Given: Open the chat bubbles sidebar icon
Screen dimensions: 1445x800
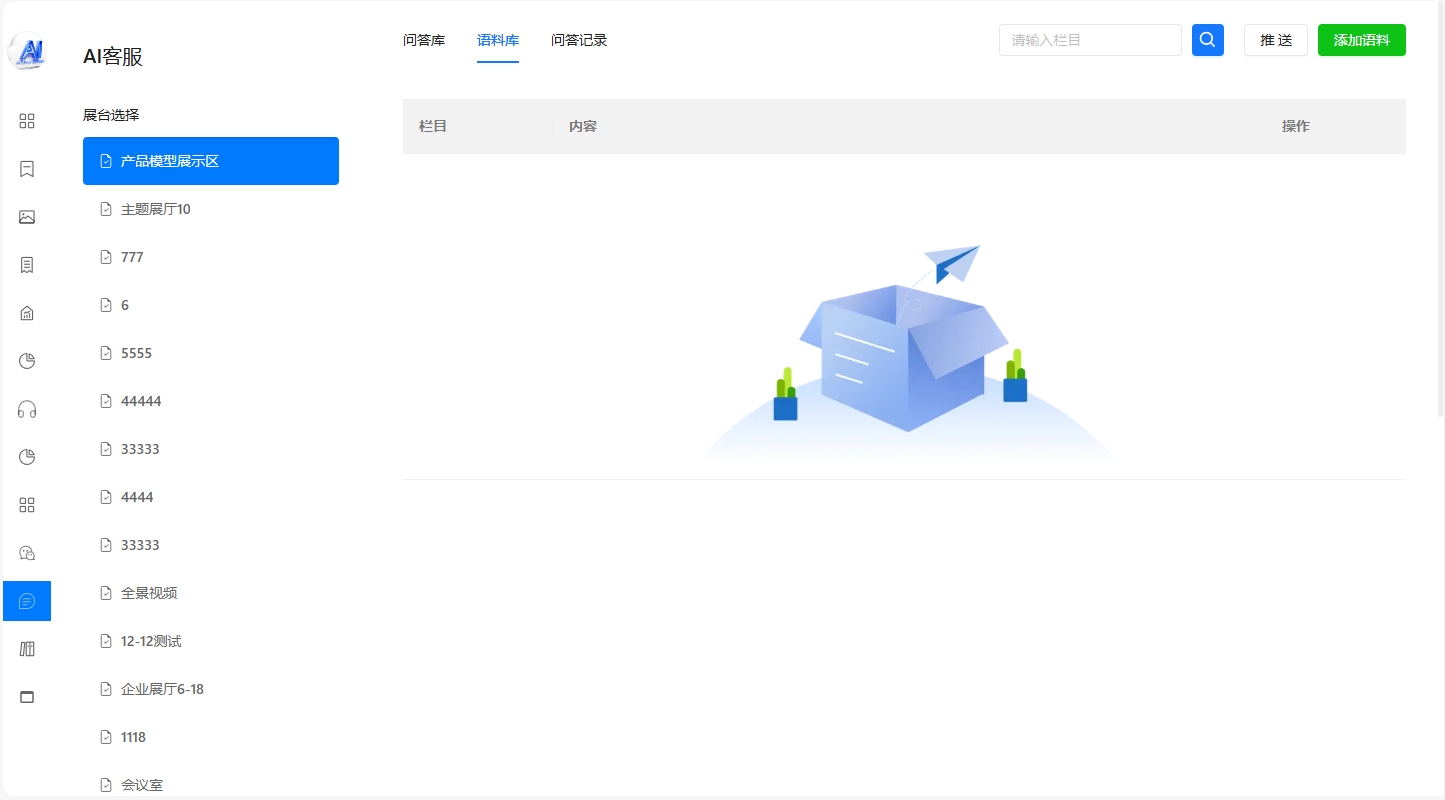Looking at the screenshot, I should [27, 553].
